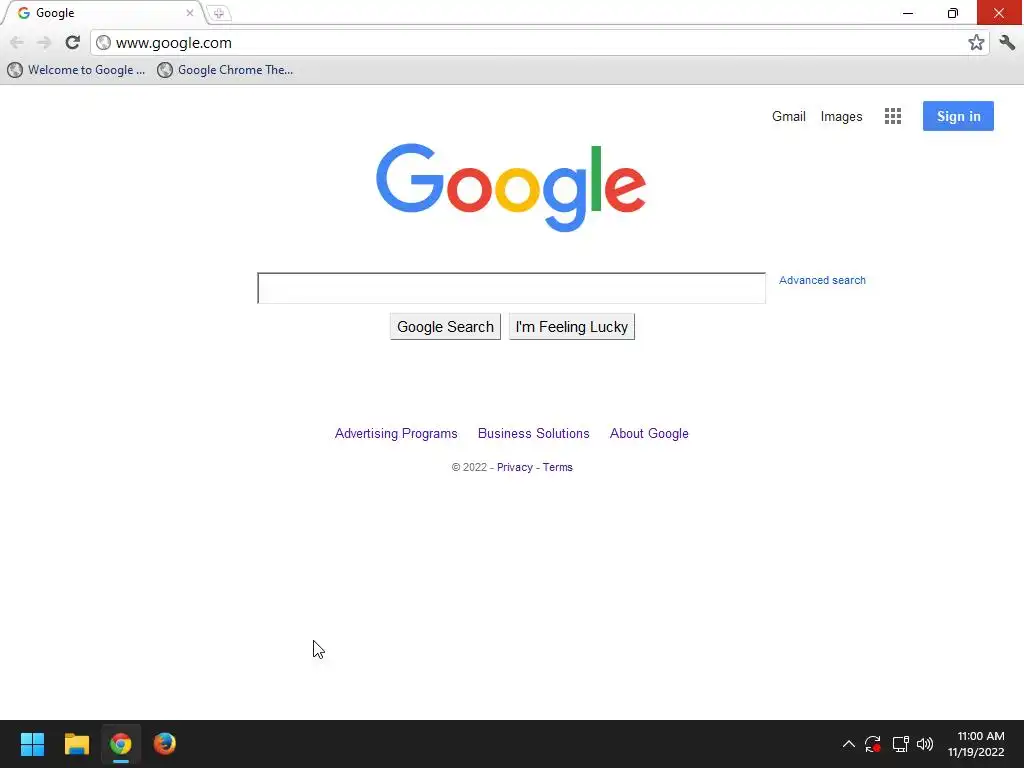Show hidden system tray icons

(848, 744)
